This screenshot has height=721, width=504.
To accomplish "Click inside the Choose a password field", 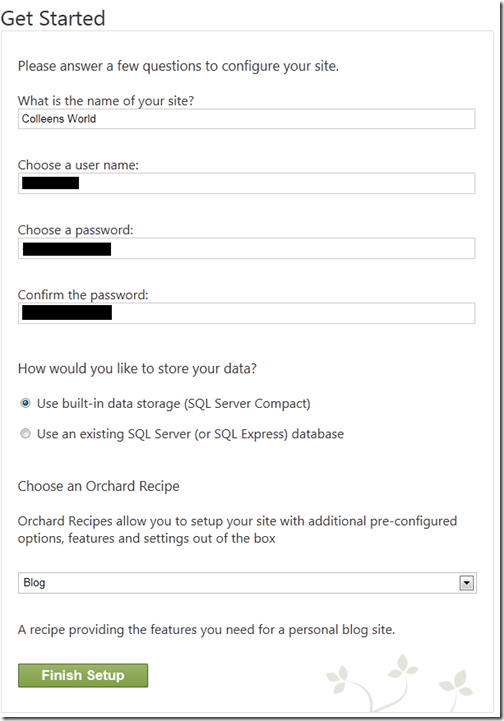I will pos(246,248).
